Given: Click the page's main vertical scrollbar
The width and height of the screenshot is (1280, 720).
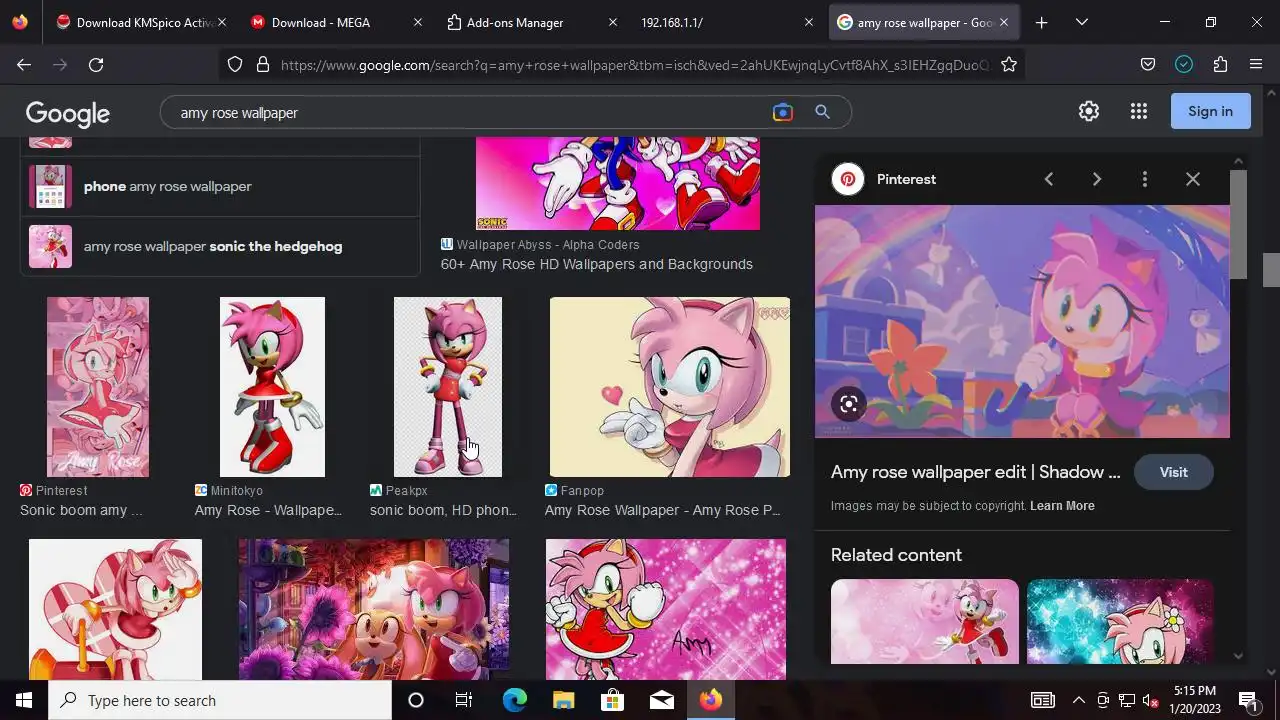Looking at the screenshot, I should (x=1271, y=270).
